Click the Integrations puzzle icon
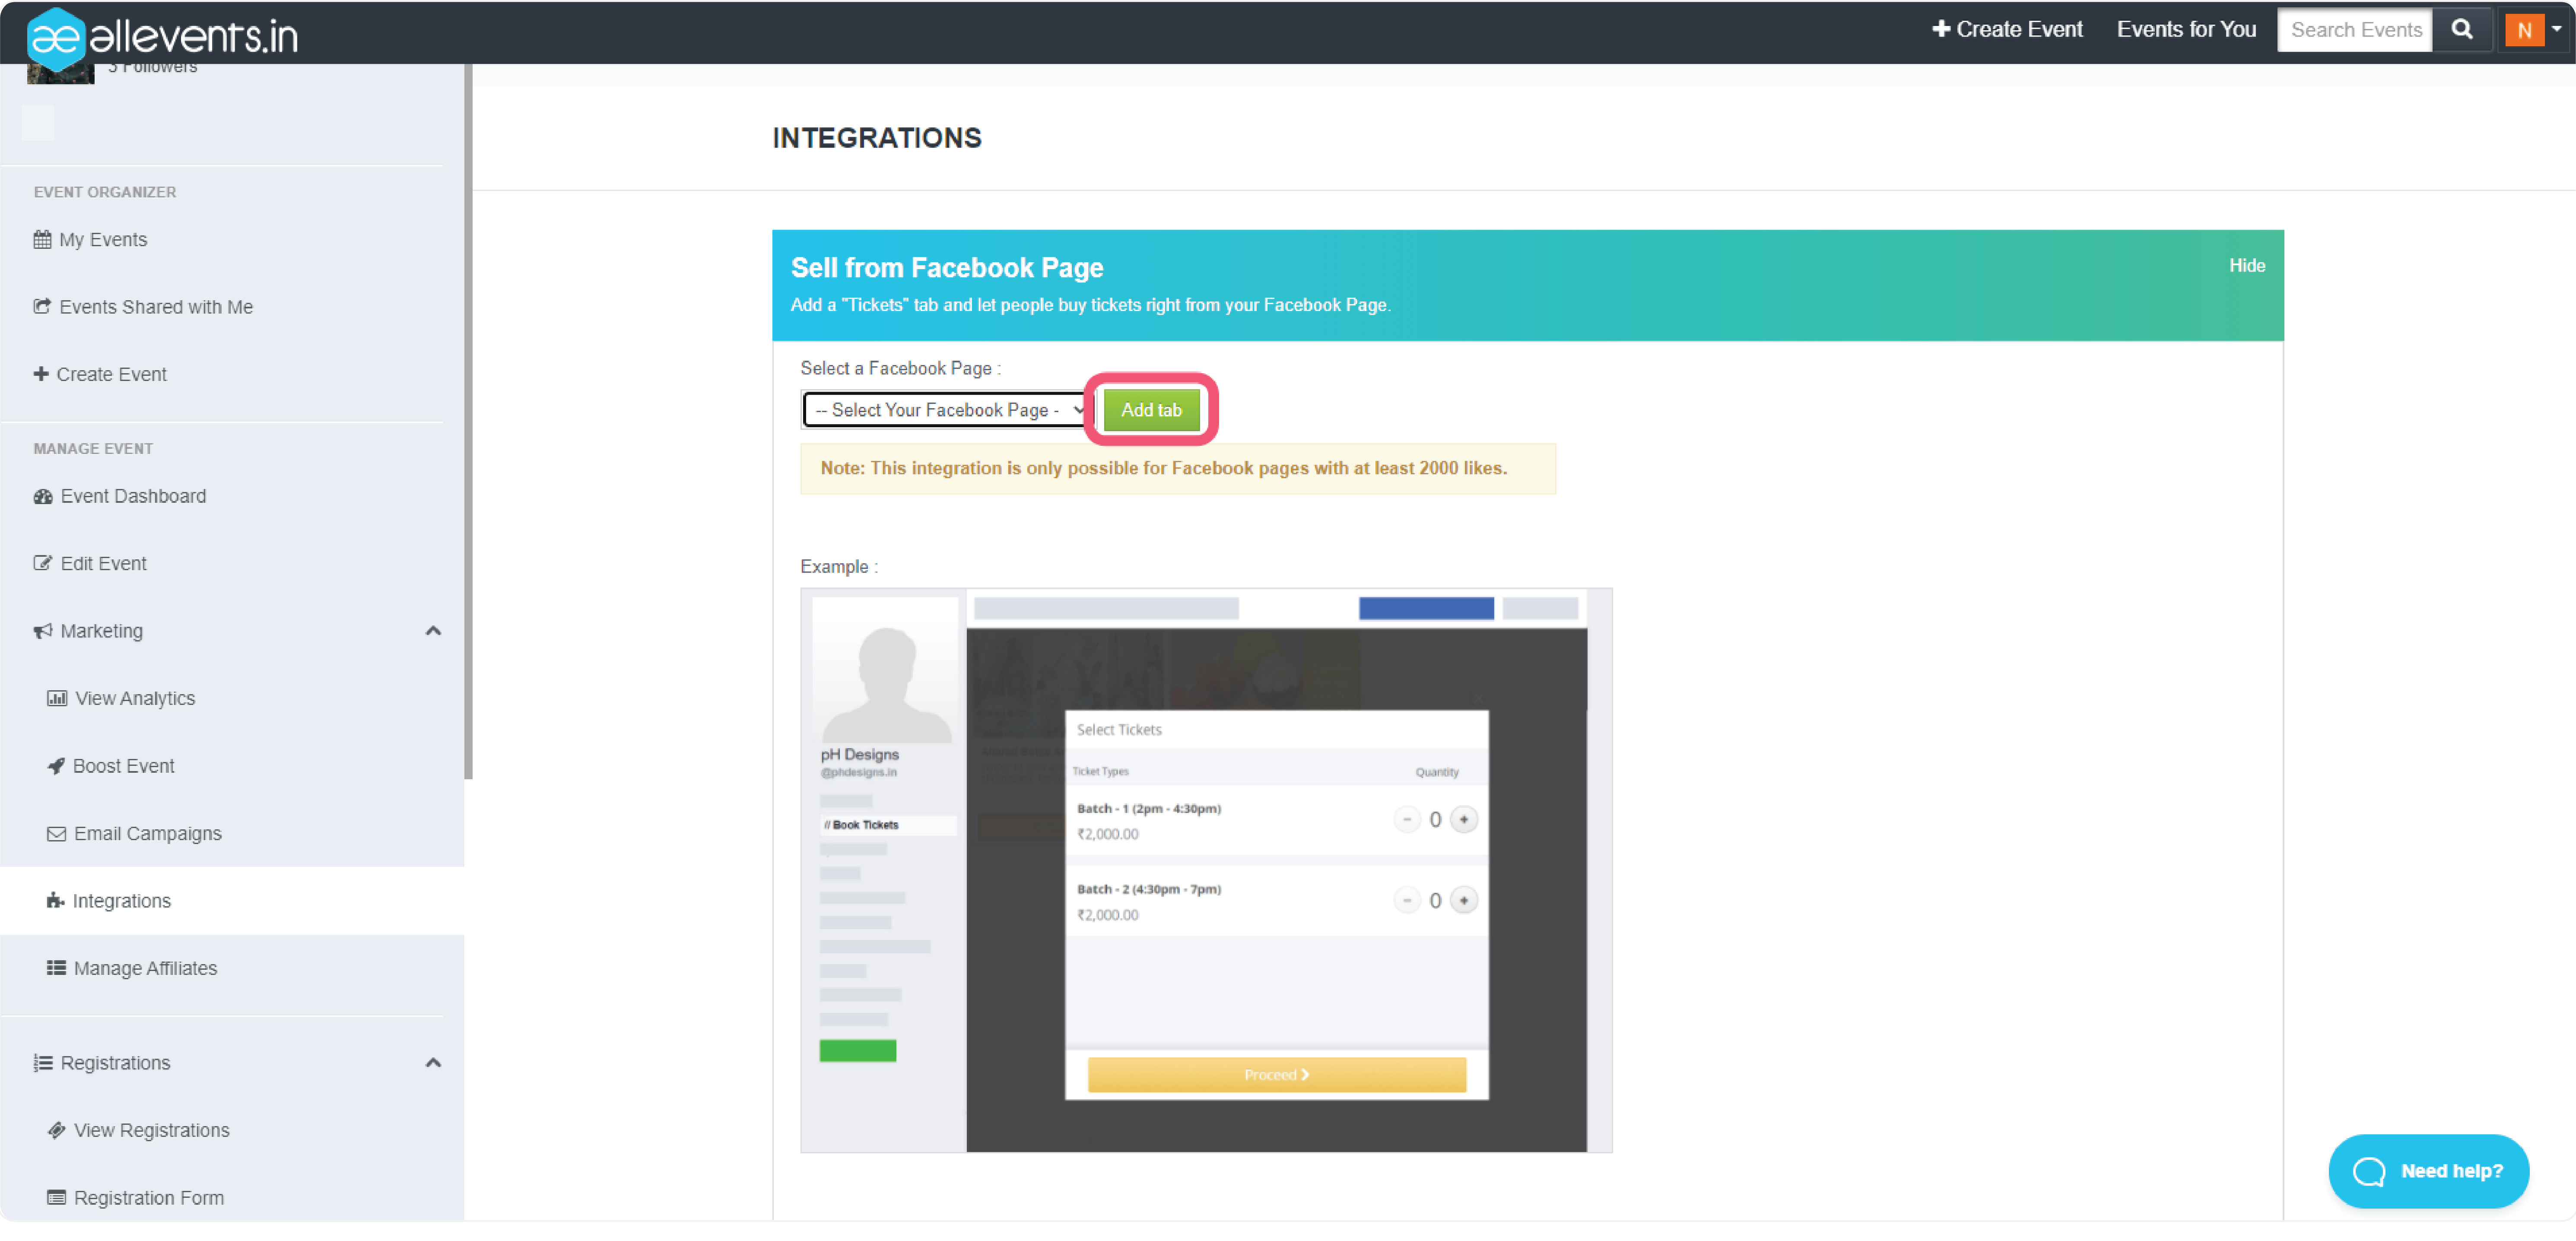 coord(56,901)
